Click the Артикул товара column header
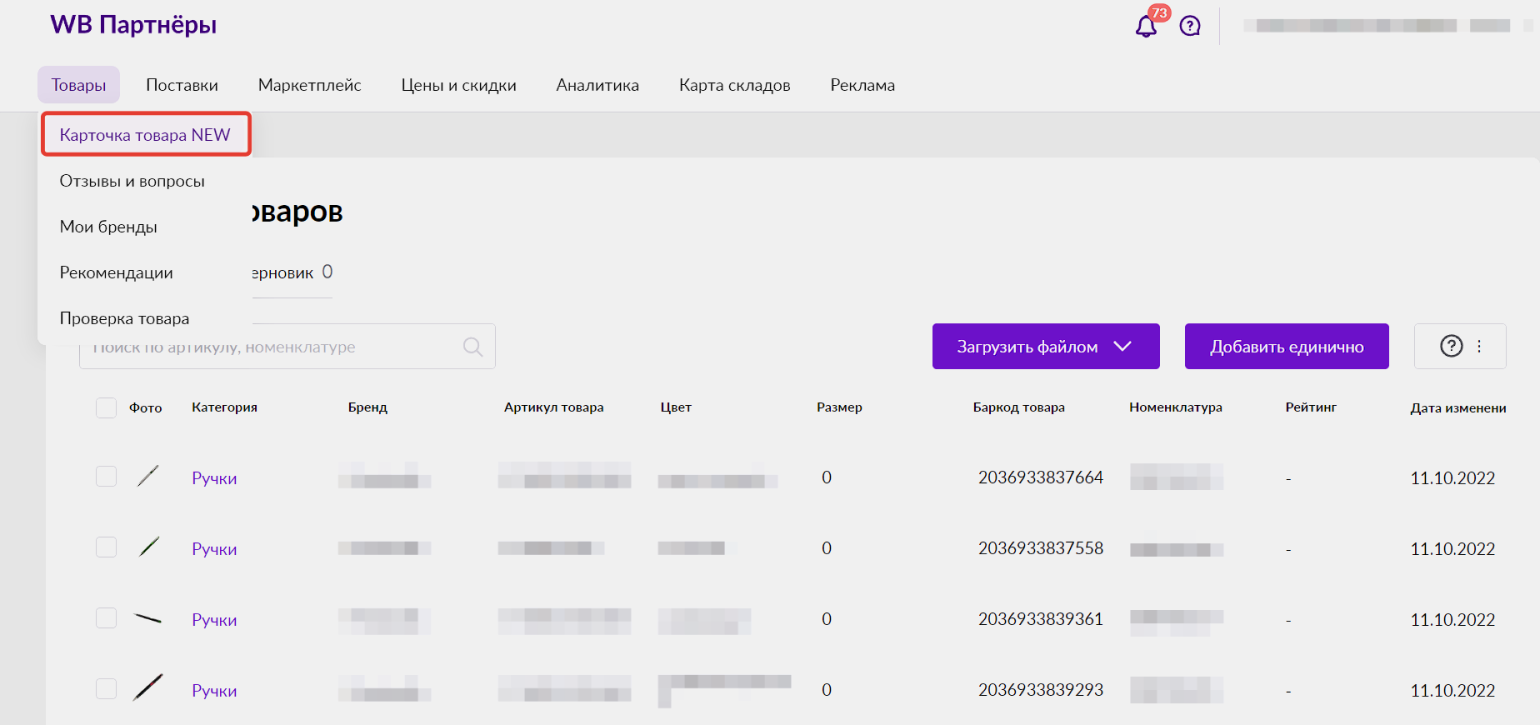 (x=554, y=407)
